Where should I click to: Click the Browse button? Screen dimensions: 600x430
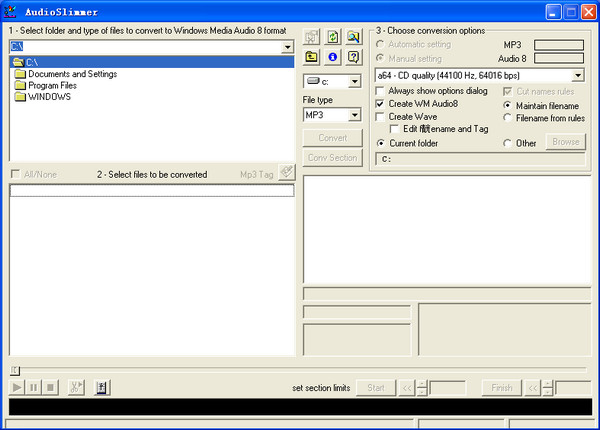(566, 142)
